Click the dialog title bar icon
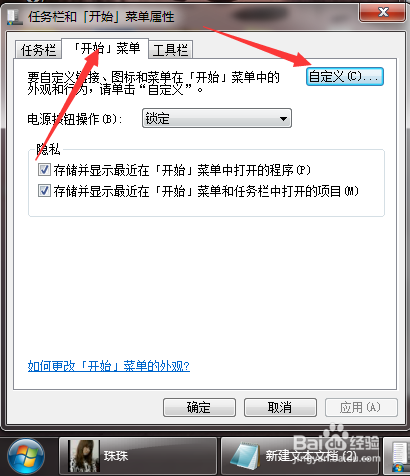The width and height of the screenshot is (410, 476). point(15,16)
